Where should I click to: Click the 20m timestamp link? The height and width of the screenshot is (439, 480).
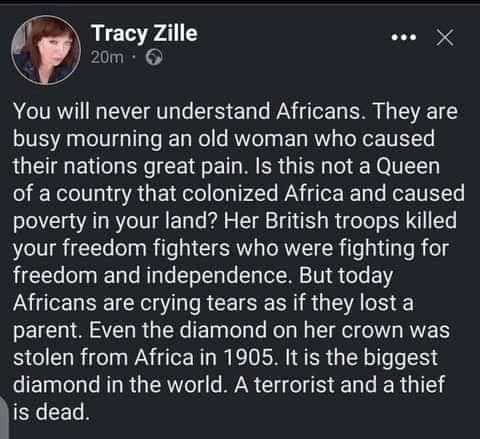pyautogui.click(x=107, y=58)
